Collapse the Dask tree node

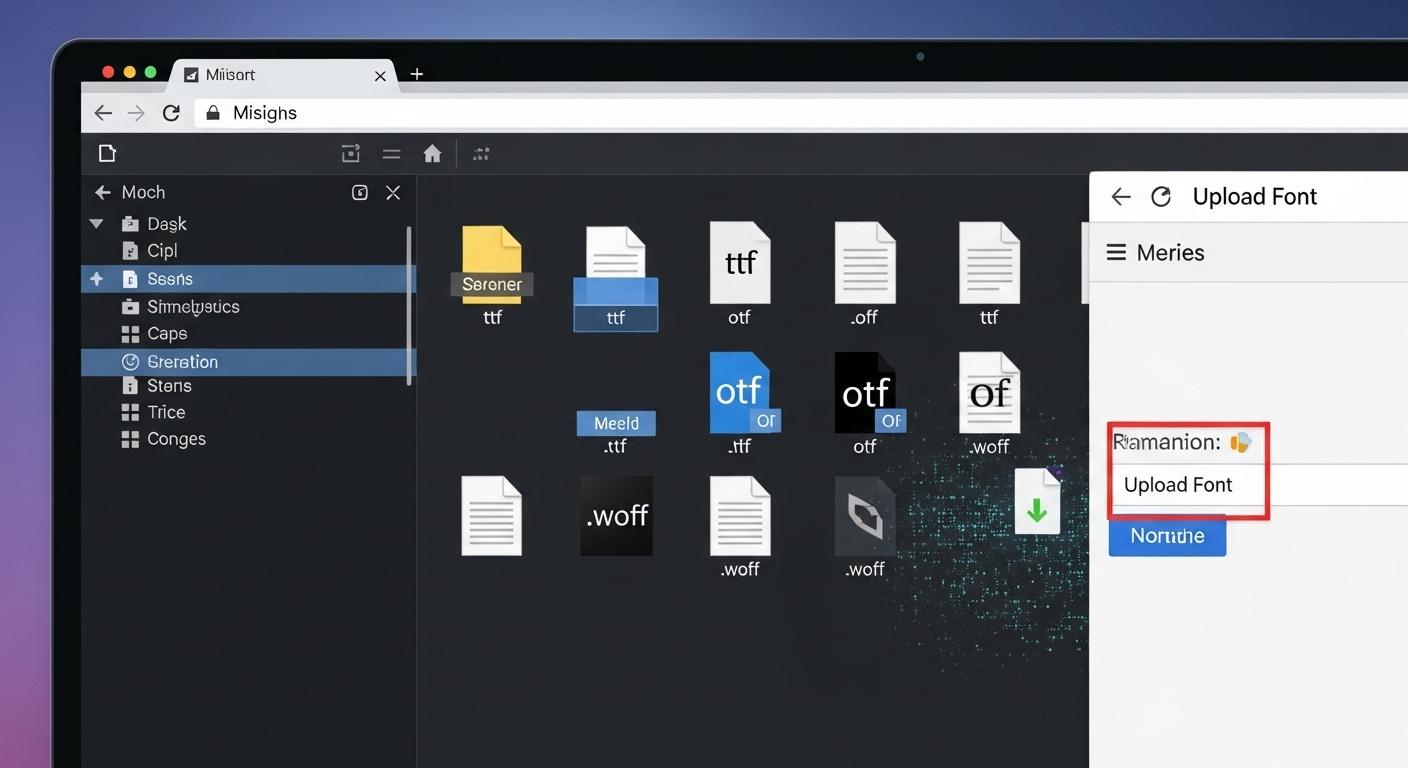pyautogui.click(x=97, y=224)
